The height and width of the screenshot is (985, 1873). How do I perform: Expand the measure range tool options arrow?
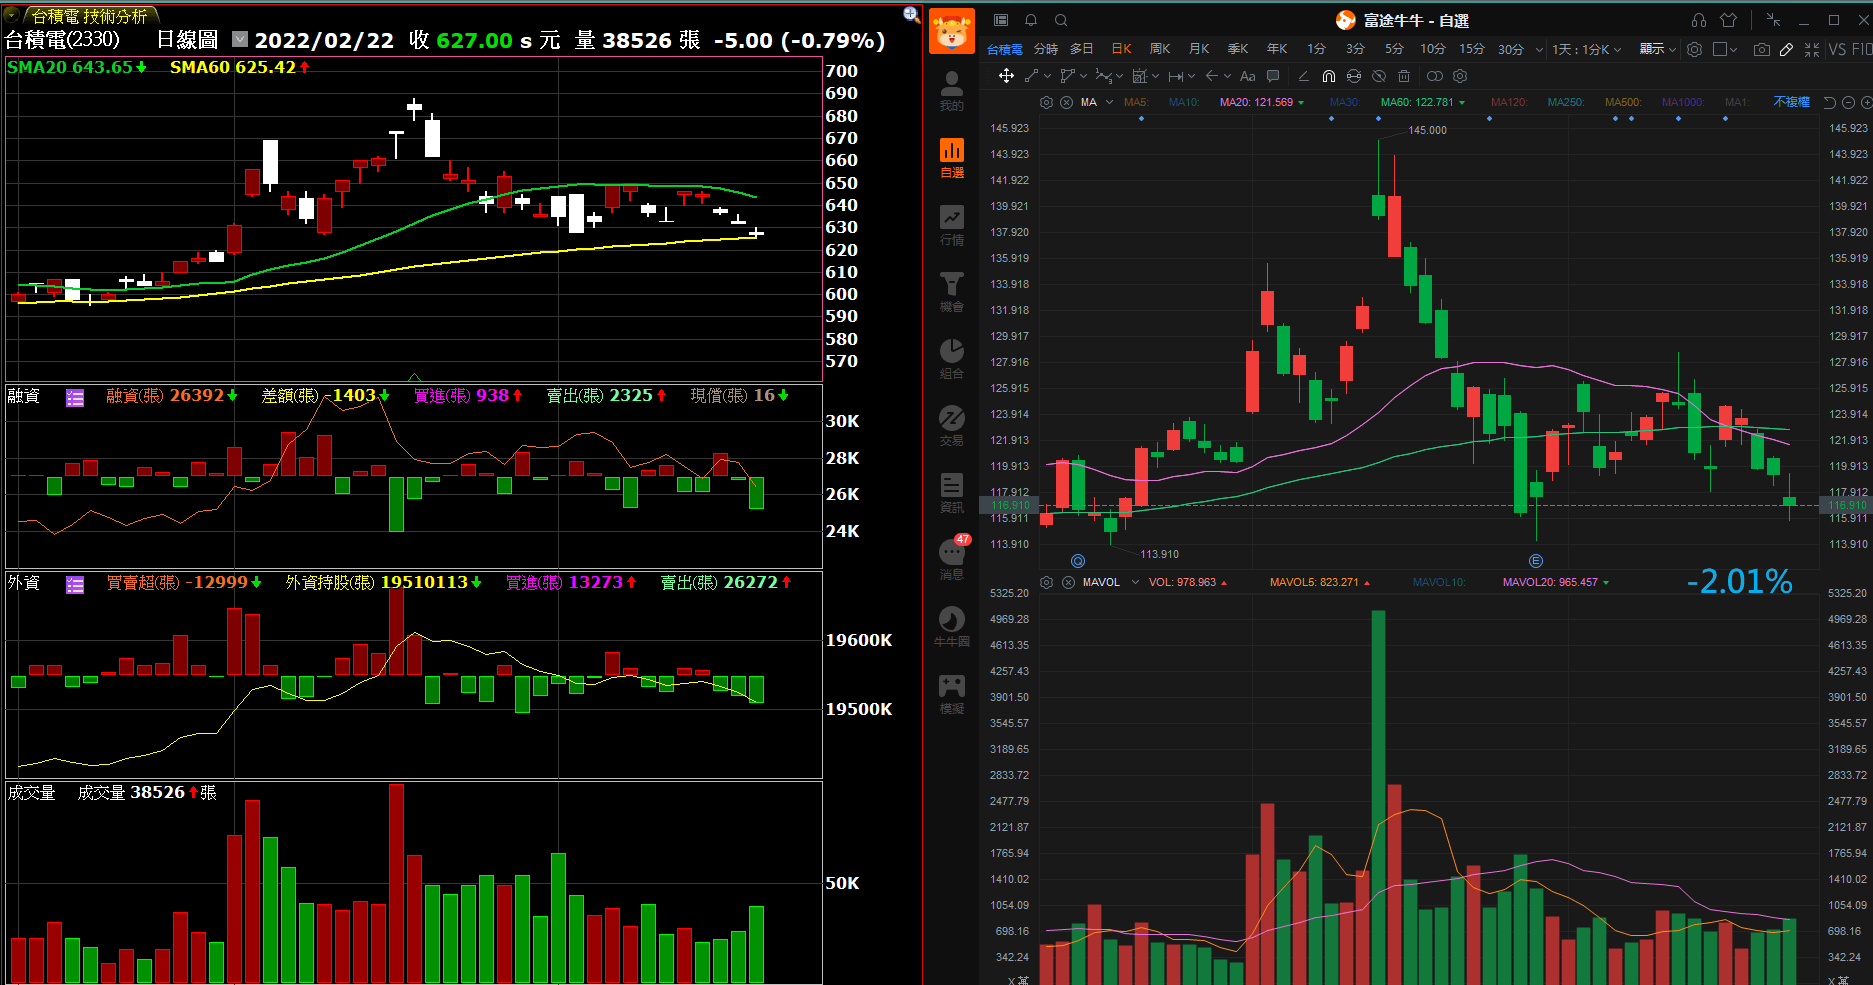click(x=1191, y=76)
